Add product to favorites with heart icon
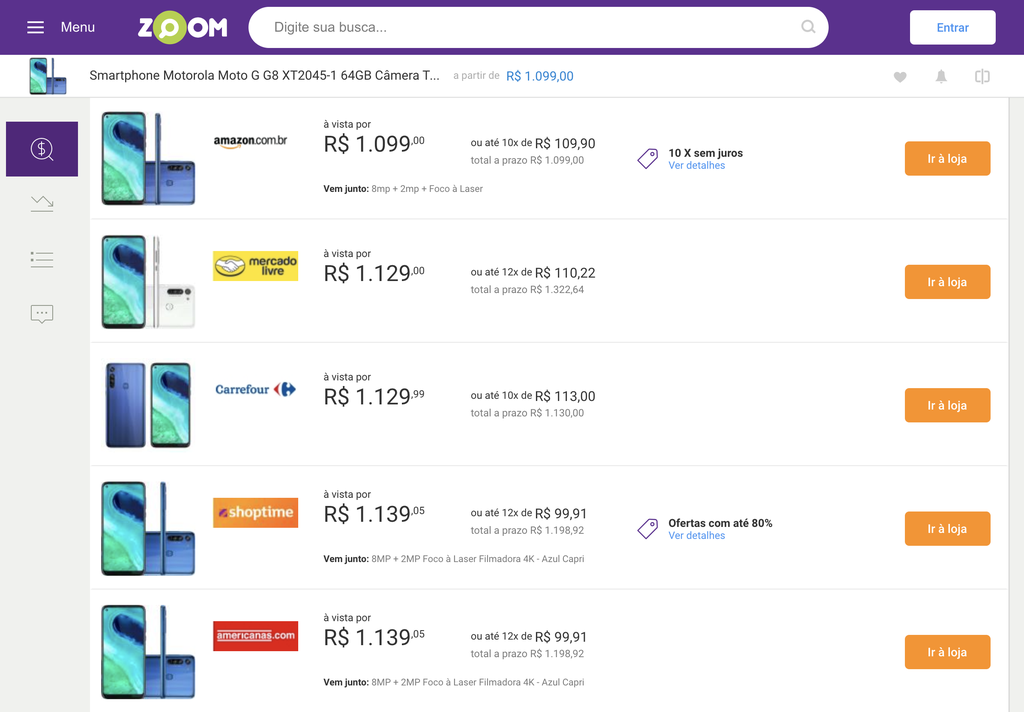 tap(900, 76)
